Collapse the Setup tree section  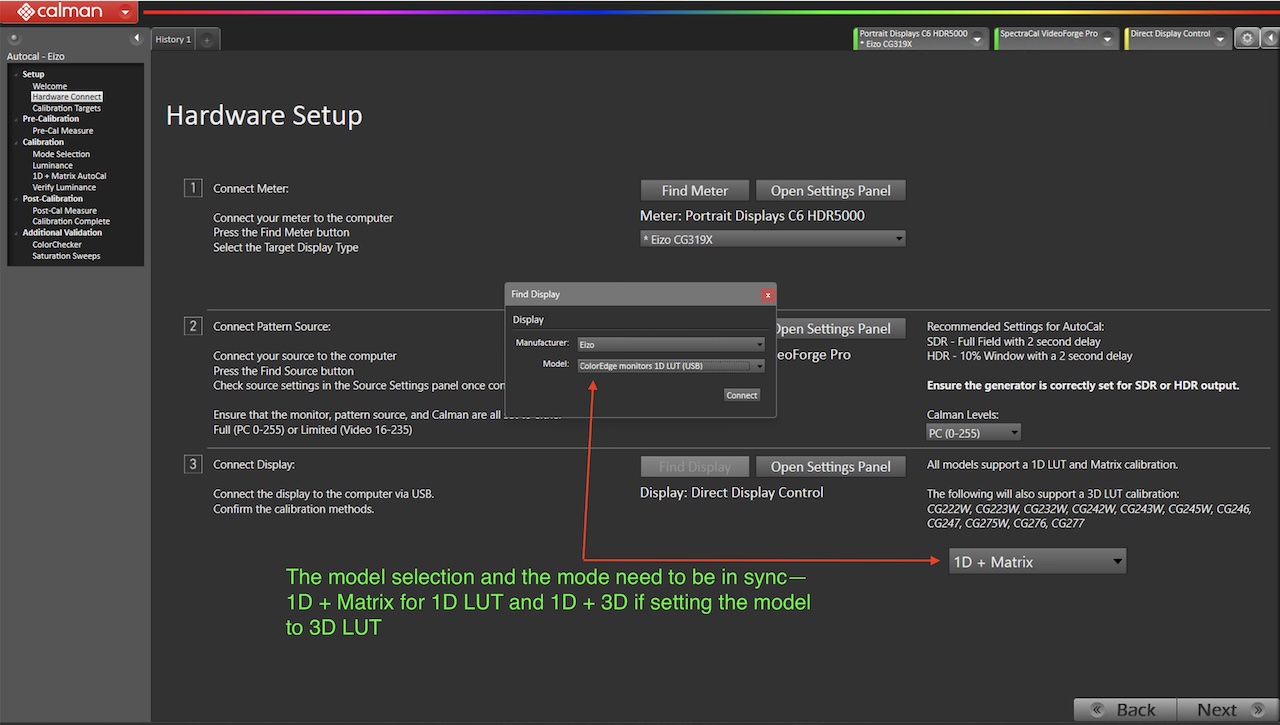click(16, 75)
